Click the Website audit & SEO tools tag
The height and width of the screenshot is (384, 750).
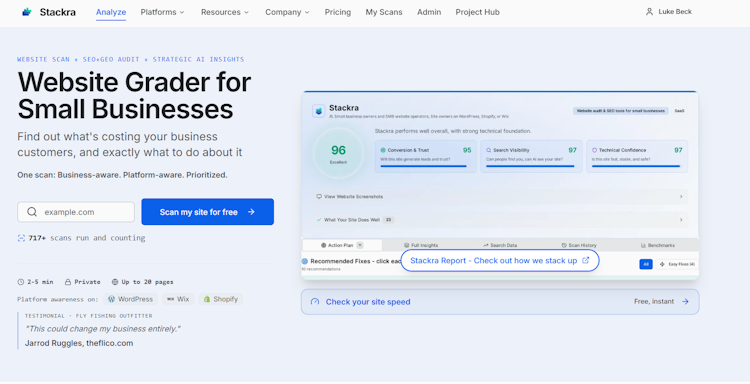click(620, 111)
